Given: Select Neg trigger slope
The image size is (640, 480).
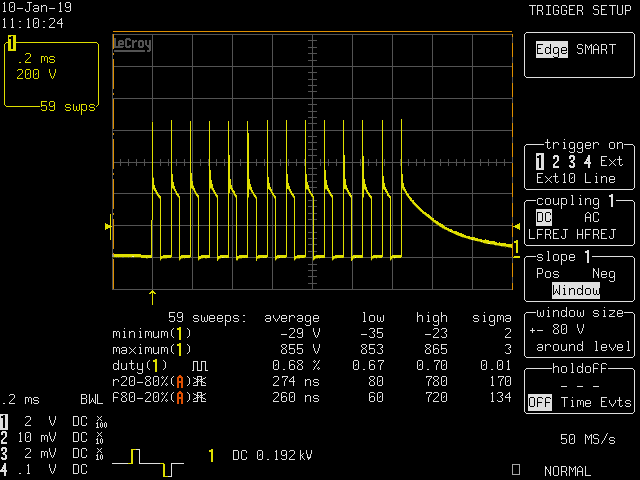Looking at the screenshot, I should coord(604,274).
